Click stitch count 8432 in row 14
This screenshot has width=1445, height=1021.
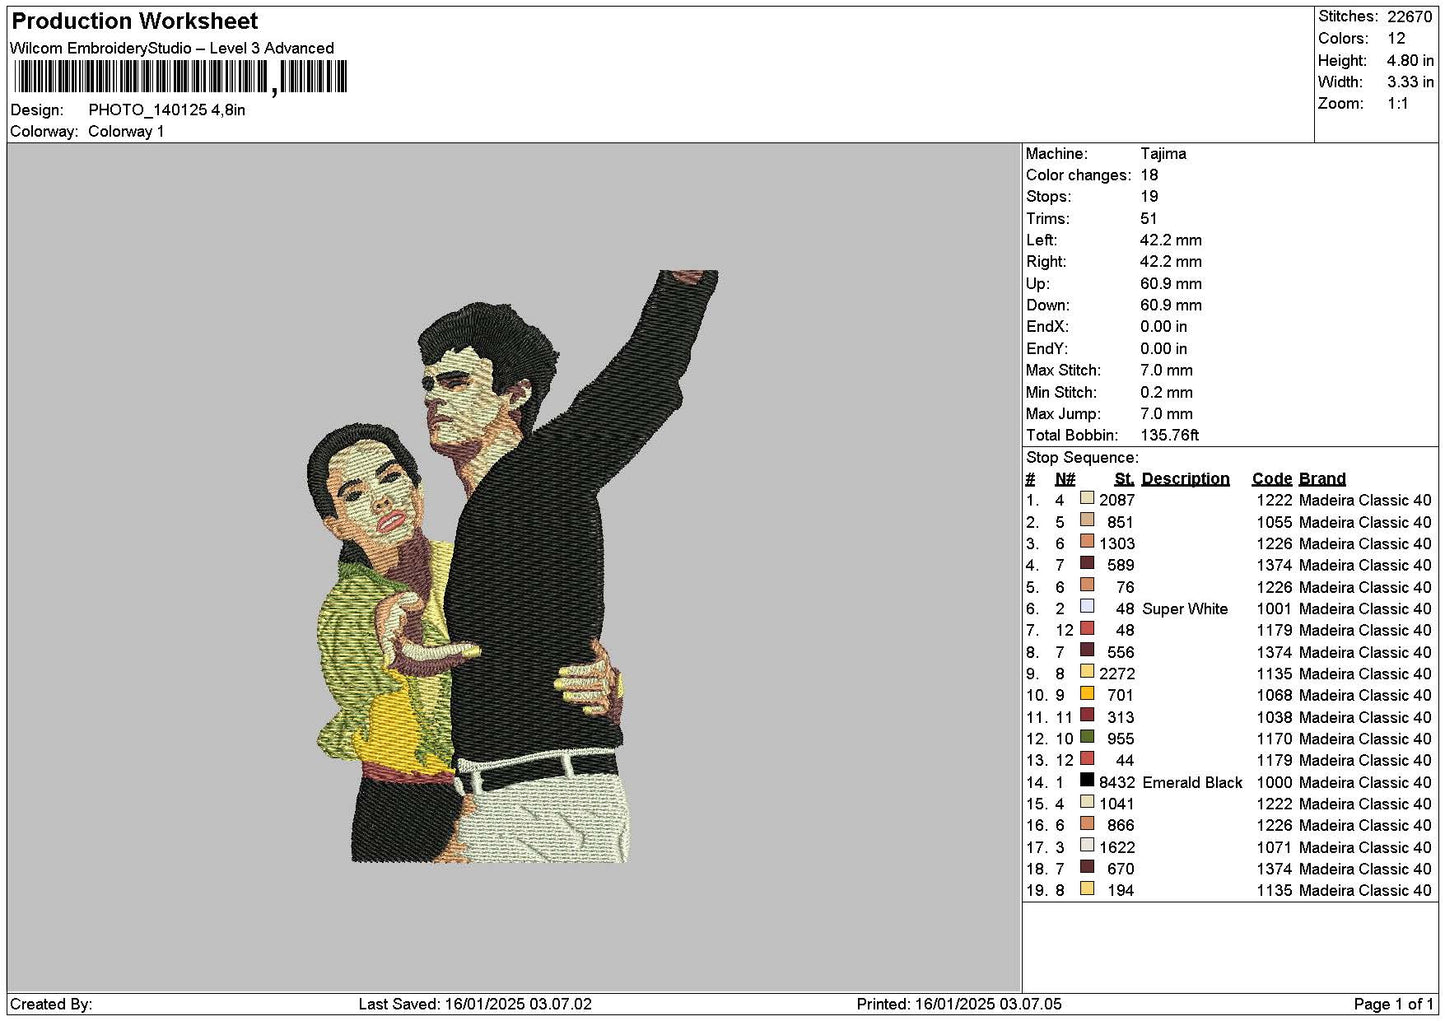point(1117,783)
